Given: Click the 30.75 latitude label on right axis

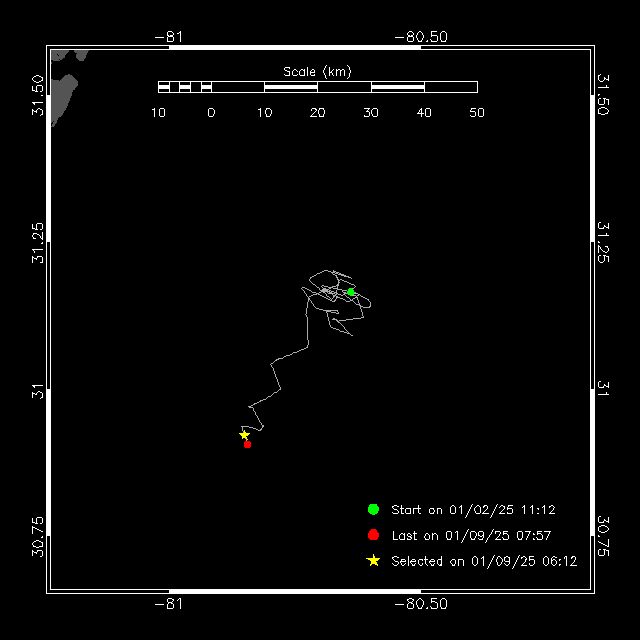Looking at the screenshot, I should (603, 536).
